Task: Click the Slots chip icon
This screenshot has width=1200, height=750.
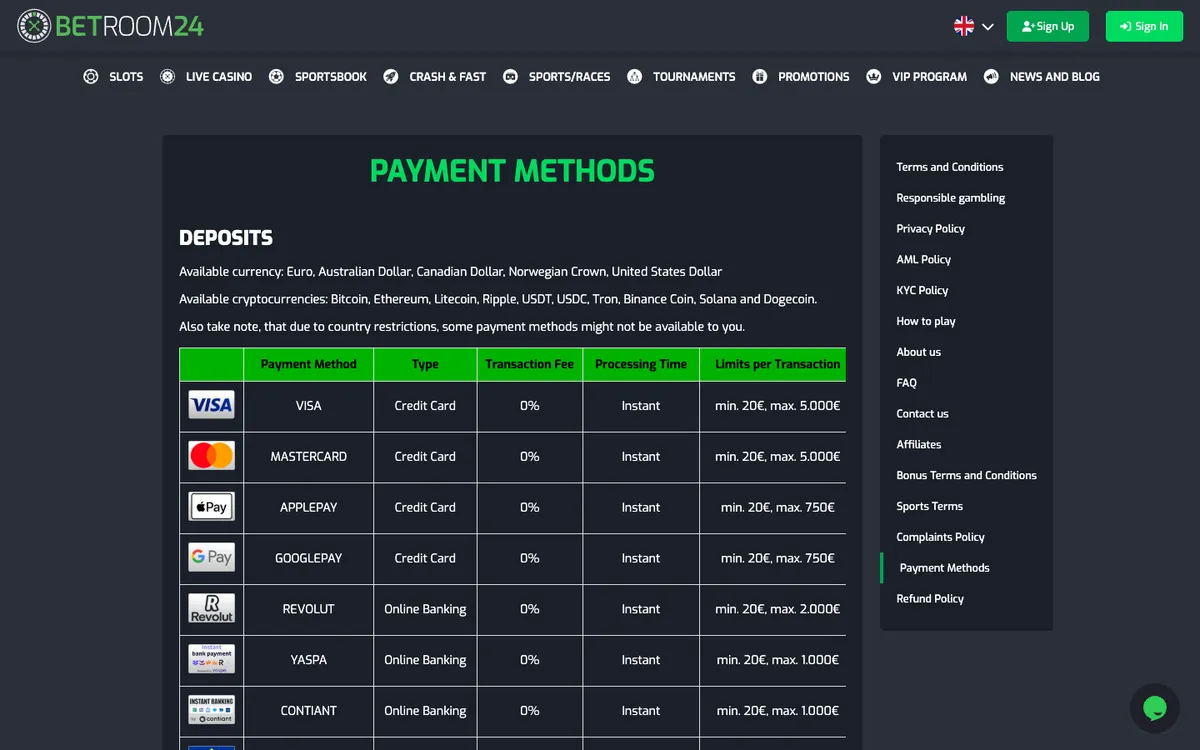Action: [91, 77]
